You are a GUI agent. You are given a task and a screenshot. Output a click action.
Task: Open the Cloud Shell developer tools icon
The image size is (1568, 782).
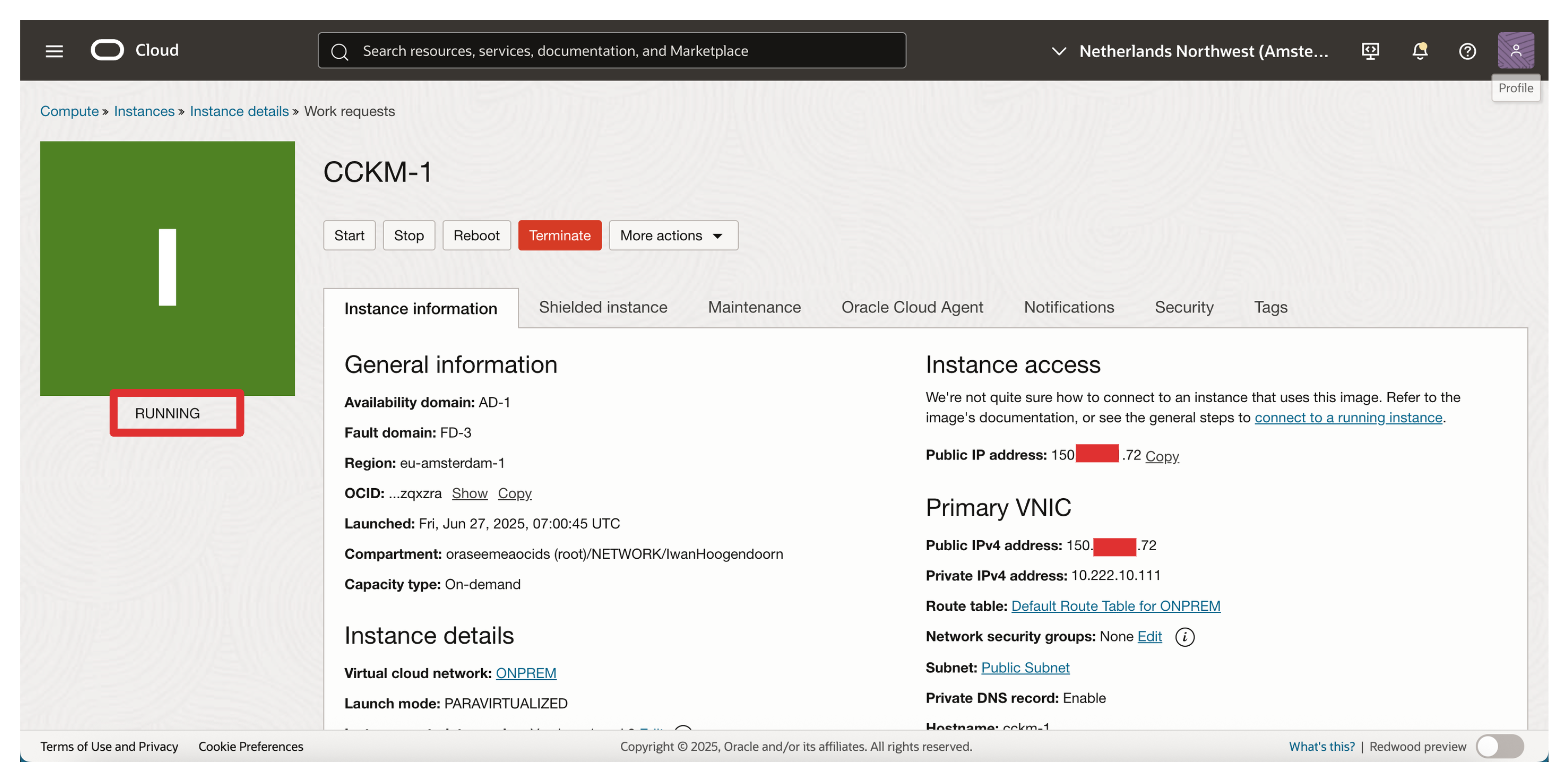1371,51
